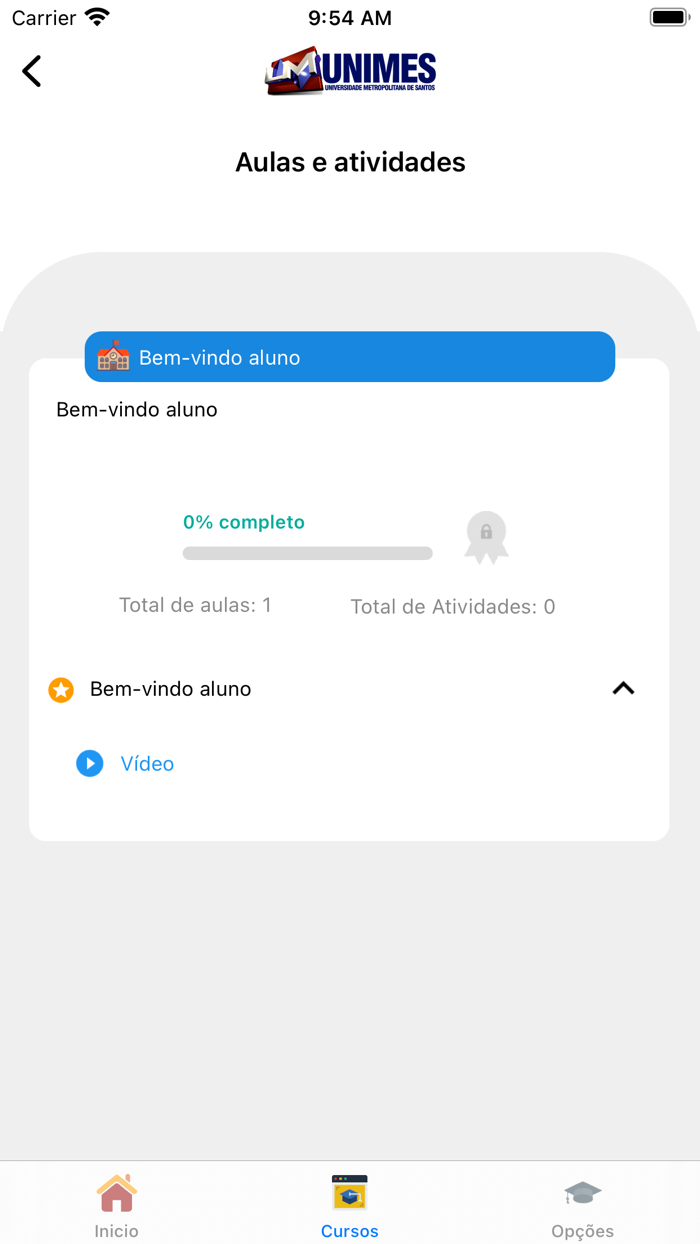Collapse the Bem-vindo aluno section chevron

tap(623, 688)
